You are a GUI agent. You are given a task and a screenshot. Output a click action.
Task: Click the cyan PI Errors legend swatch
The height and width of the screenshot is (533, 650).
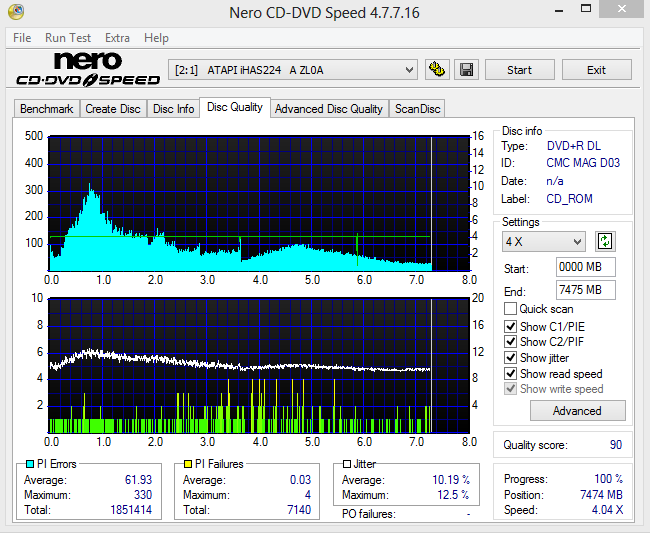(x=30, y=464)
